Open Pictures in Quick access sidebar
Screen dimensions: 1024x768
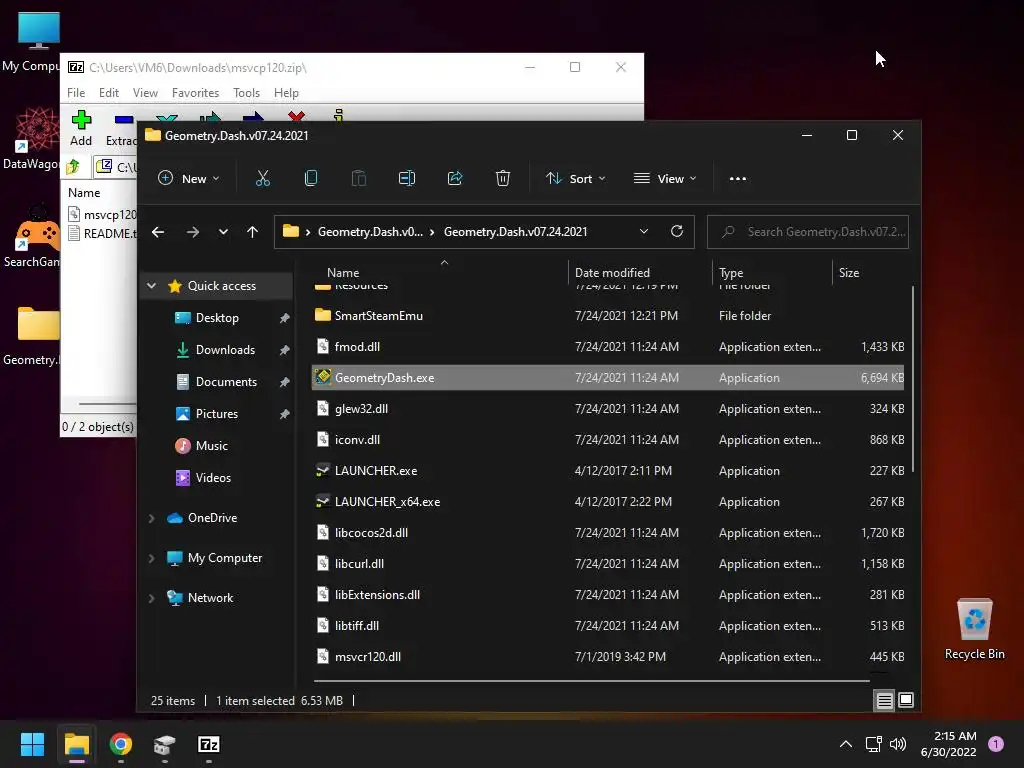click(216, 414)
